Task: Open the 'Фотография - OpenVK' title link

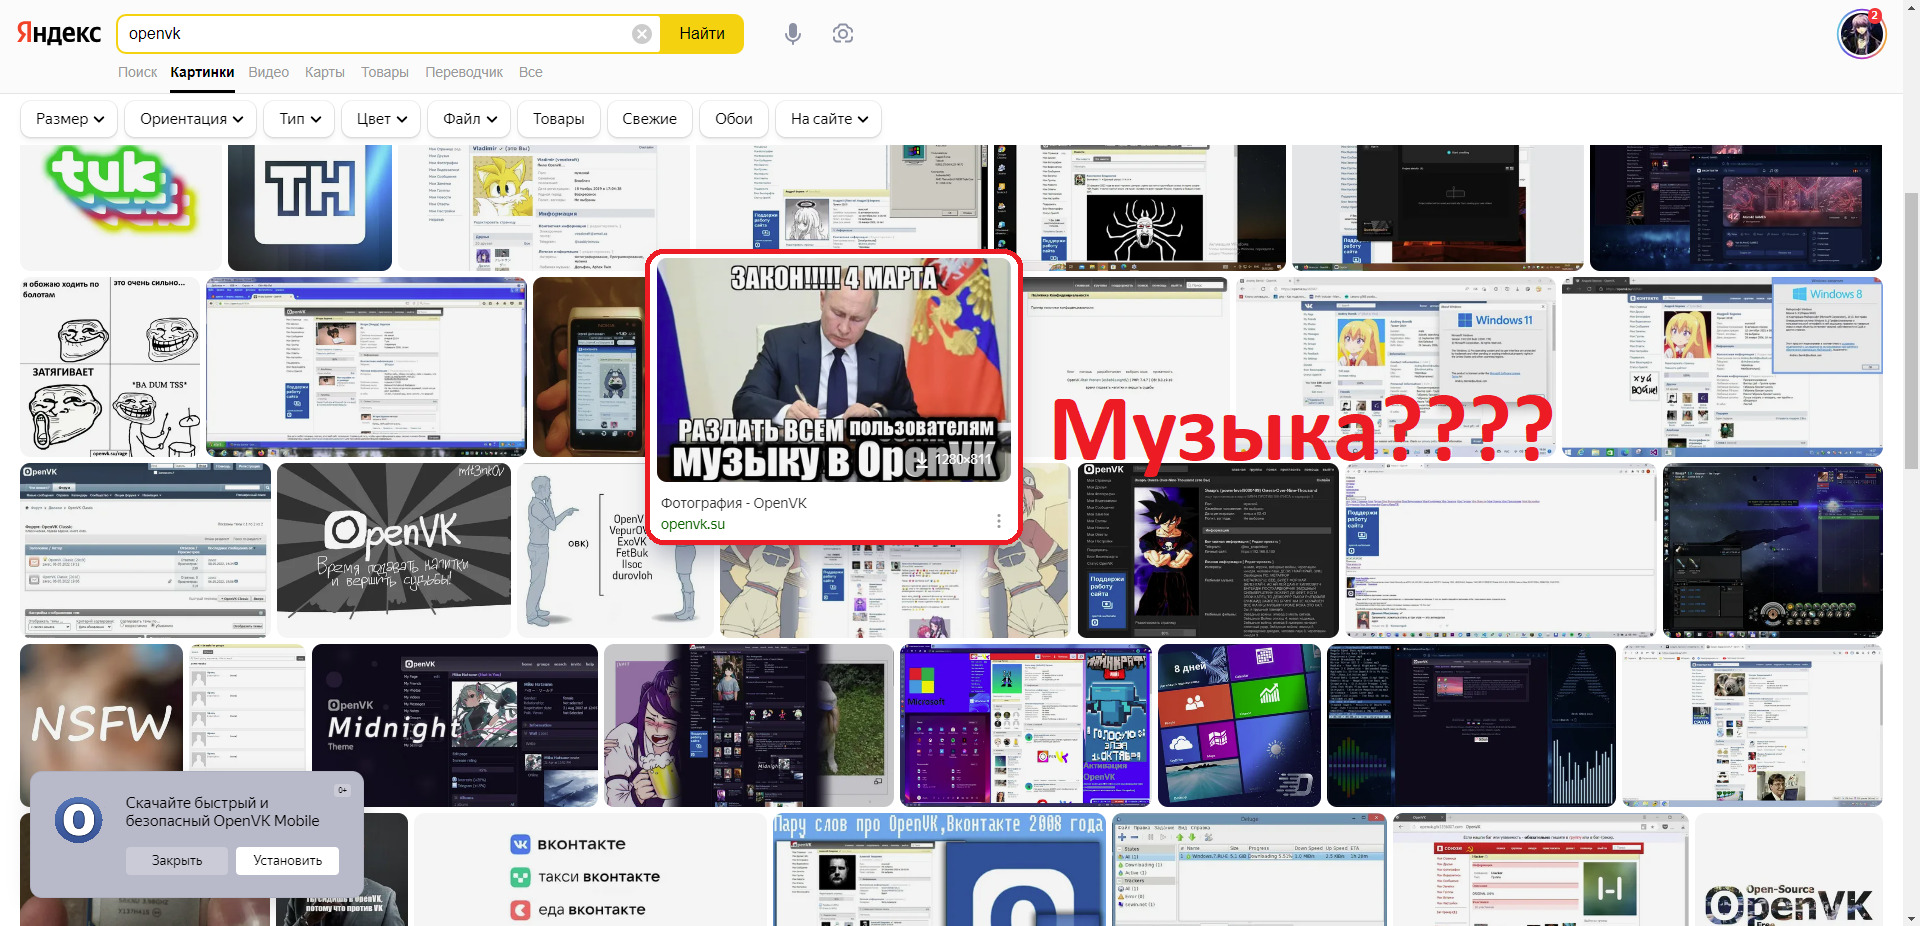Action: coord(733,503)
